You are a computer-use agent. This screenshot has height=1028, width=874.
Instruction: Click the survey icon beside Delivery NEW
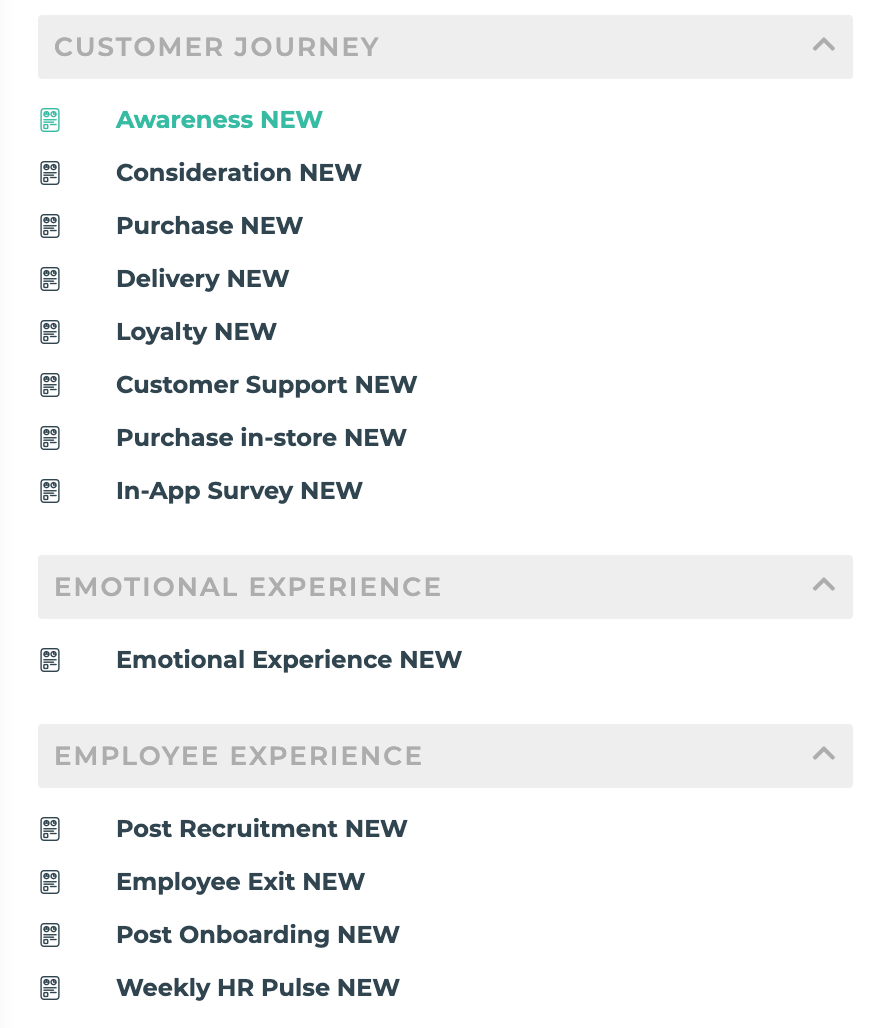click(50, 279)
